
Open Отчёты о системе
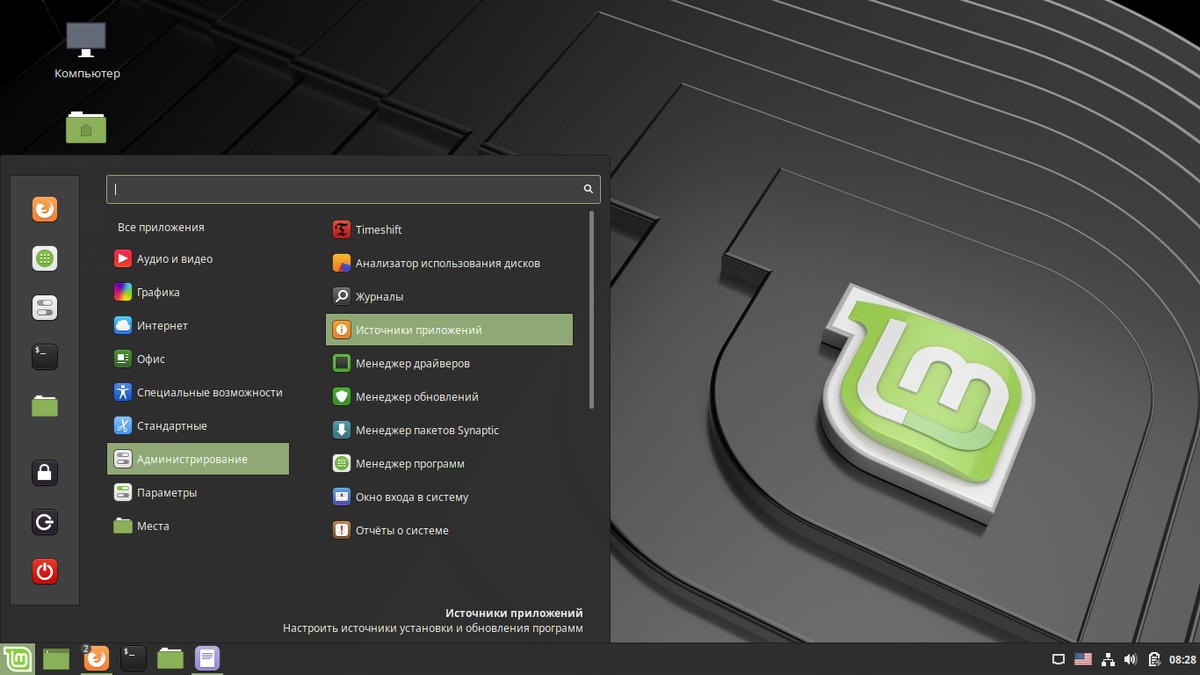pos(449,530)
